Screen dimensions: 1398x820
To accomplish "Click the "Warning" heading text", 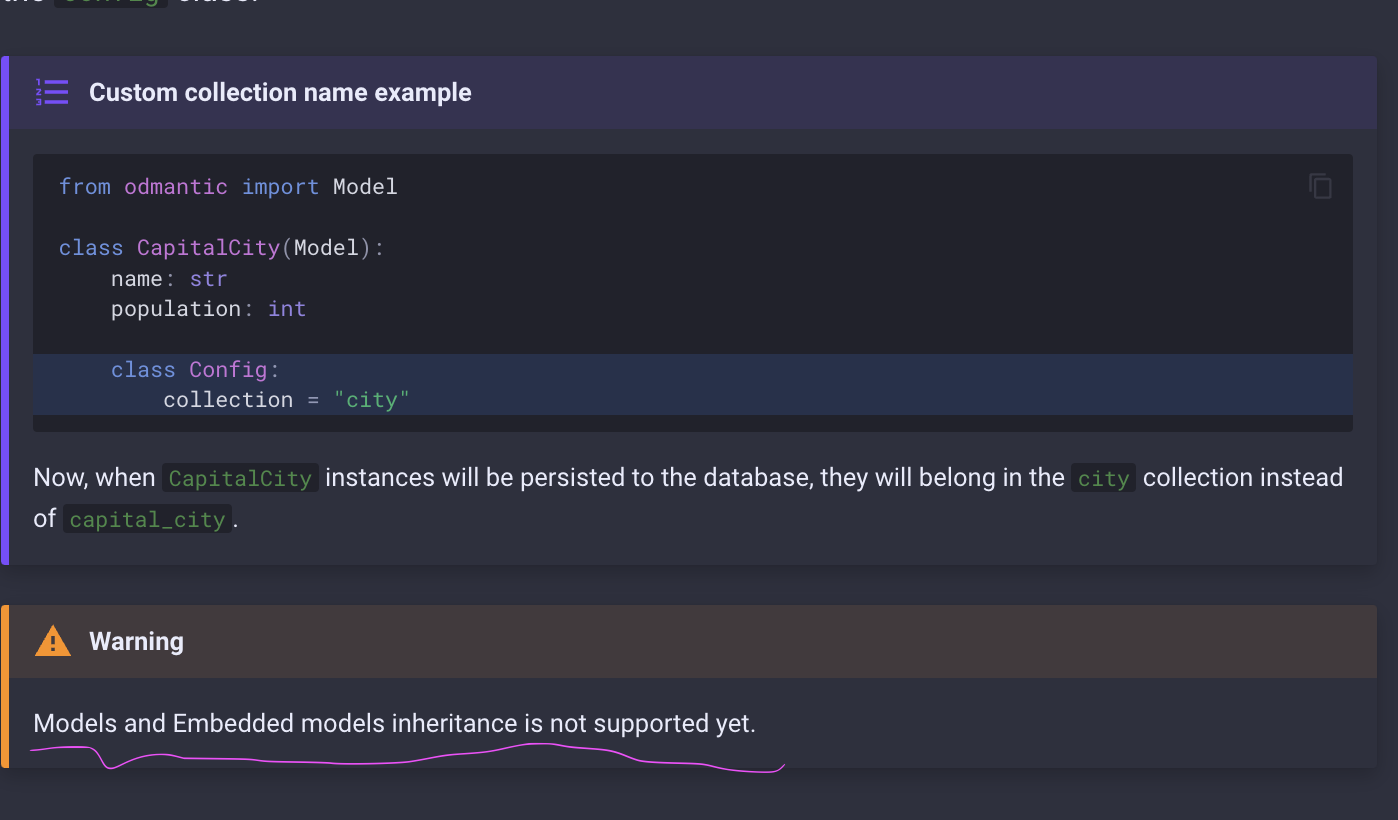I will 136,641.
